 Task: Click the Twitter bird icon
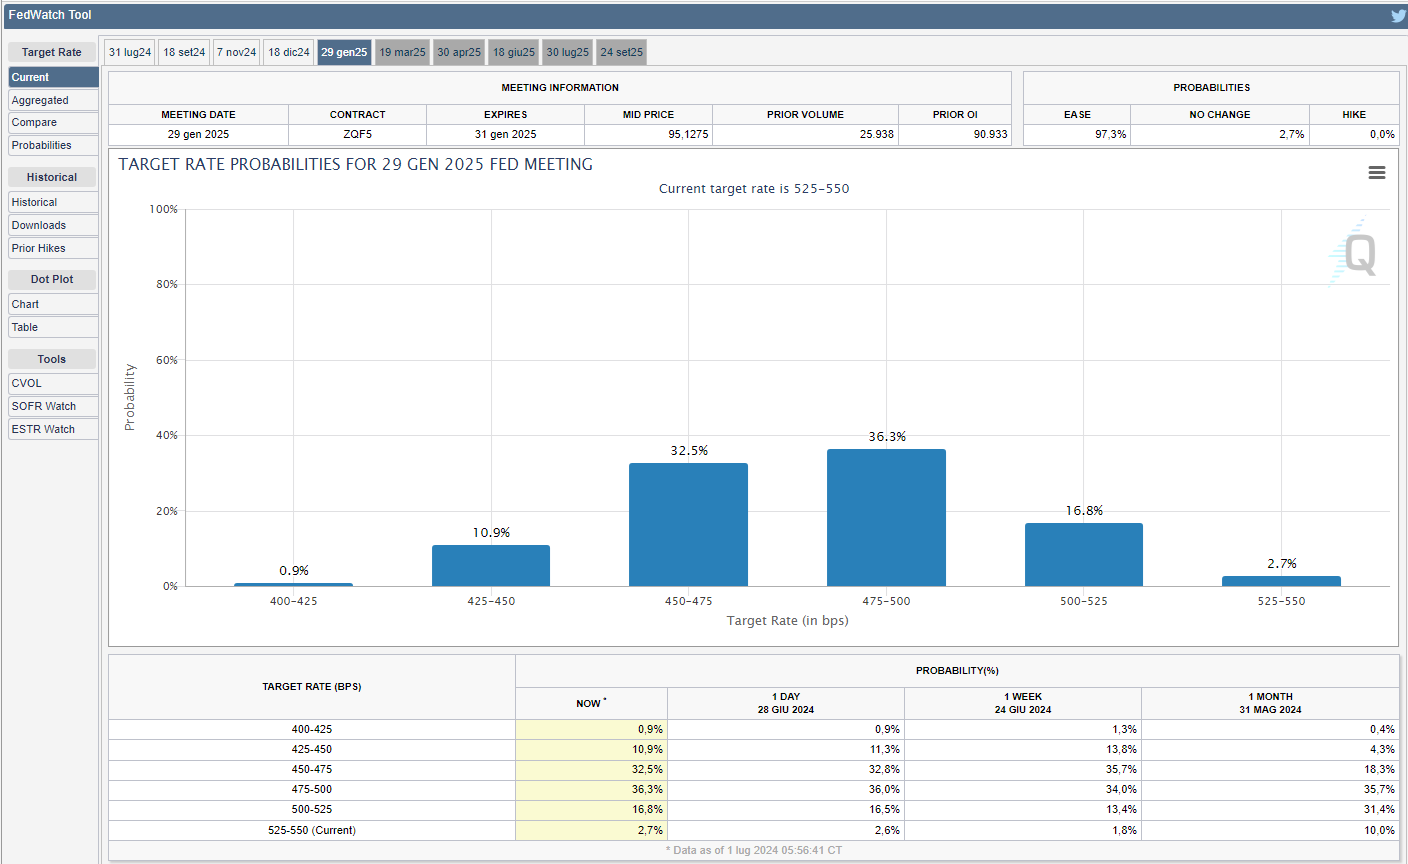pos(1397,16)
